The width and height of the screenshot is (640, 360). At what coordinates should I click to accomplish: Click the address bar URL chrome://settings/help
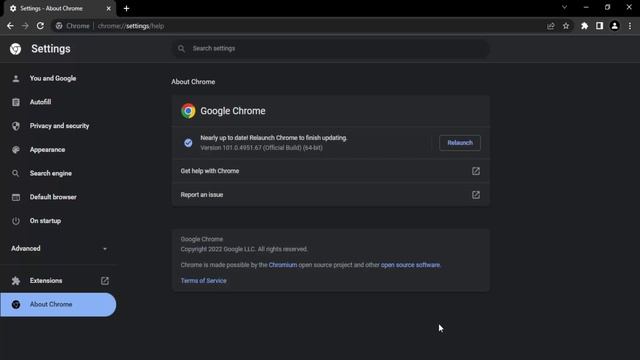131,26
